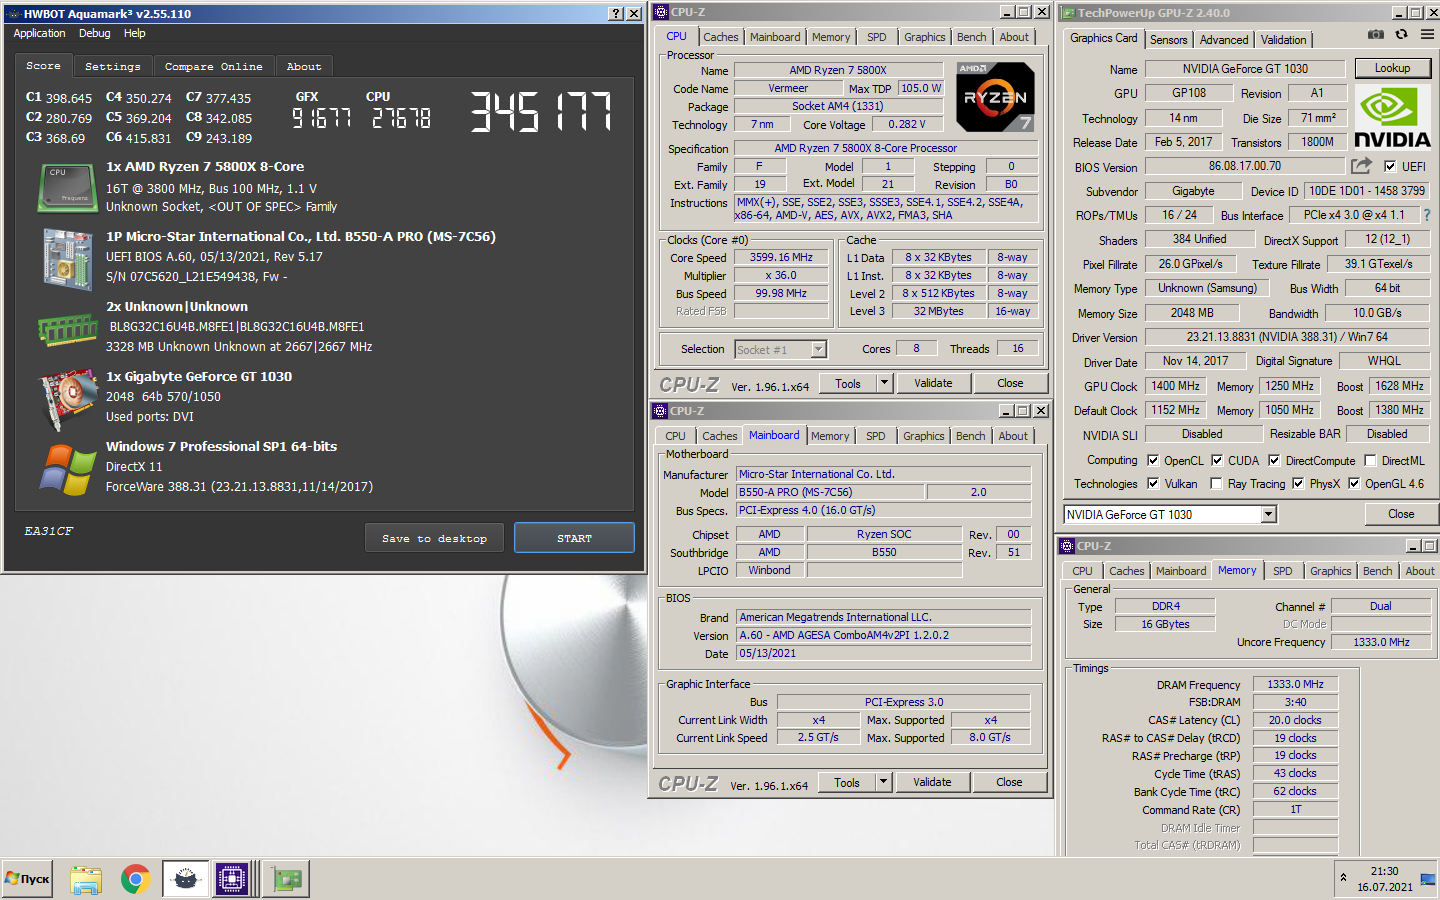Open the SPD tab in CPU-Z Mainboard window

(875, 436)
